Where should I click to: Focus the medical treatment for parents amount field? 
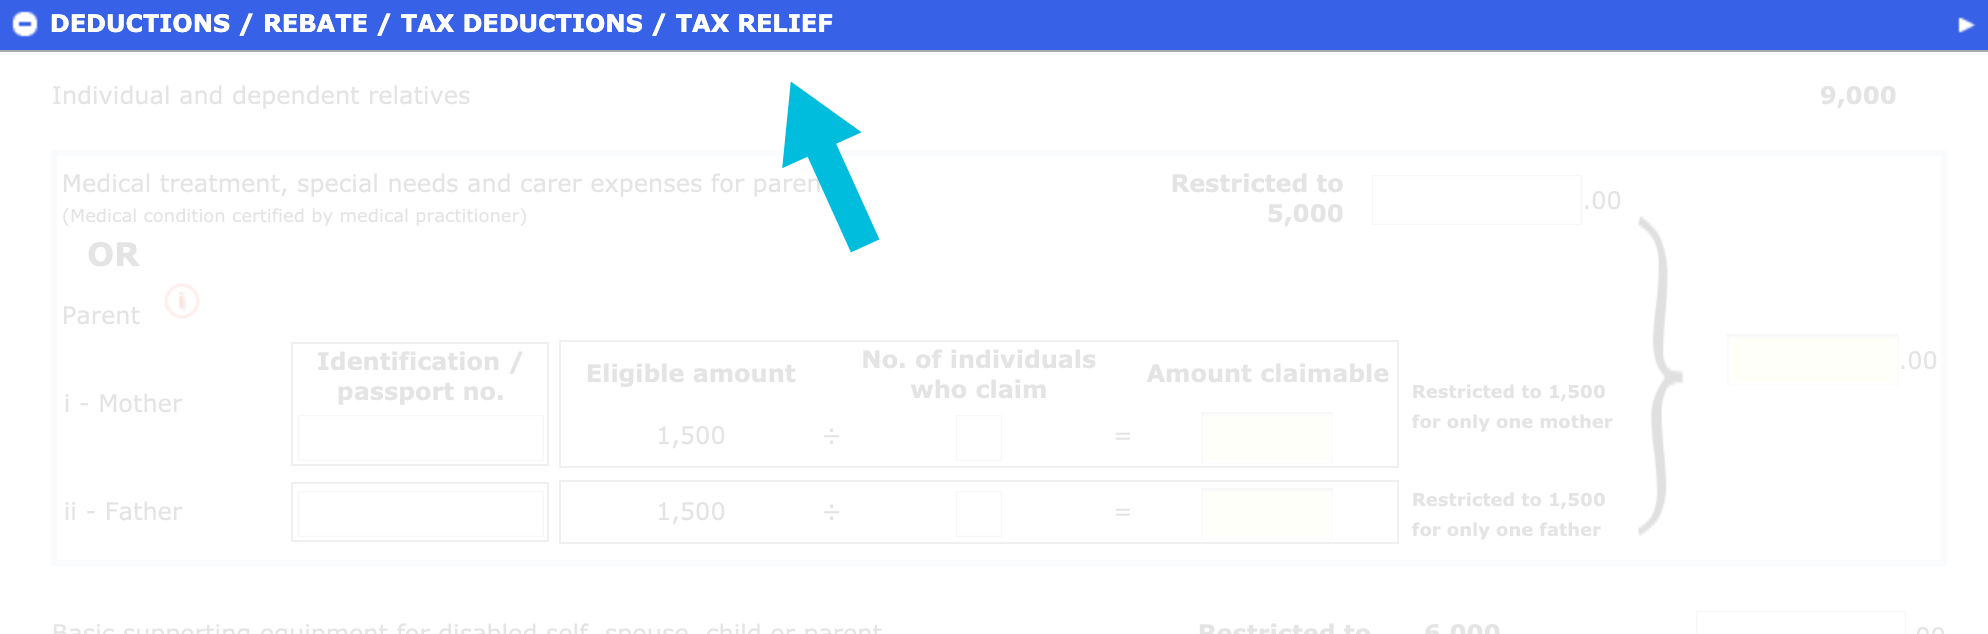(x=1476, y=200)
